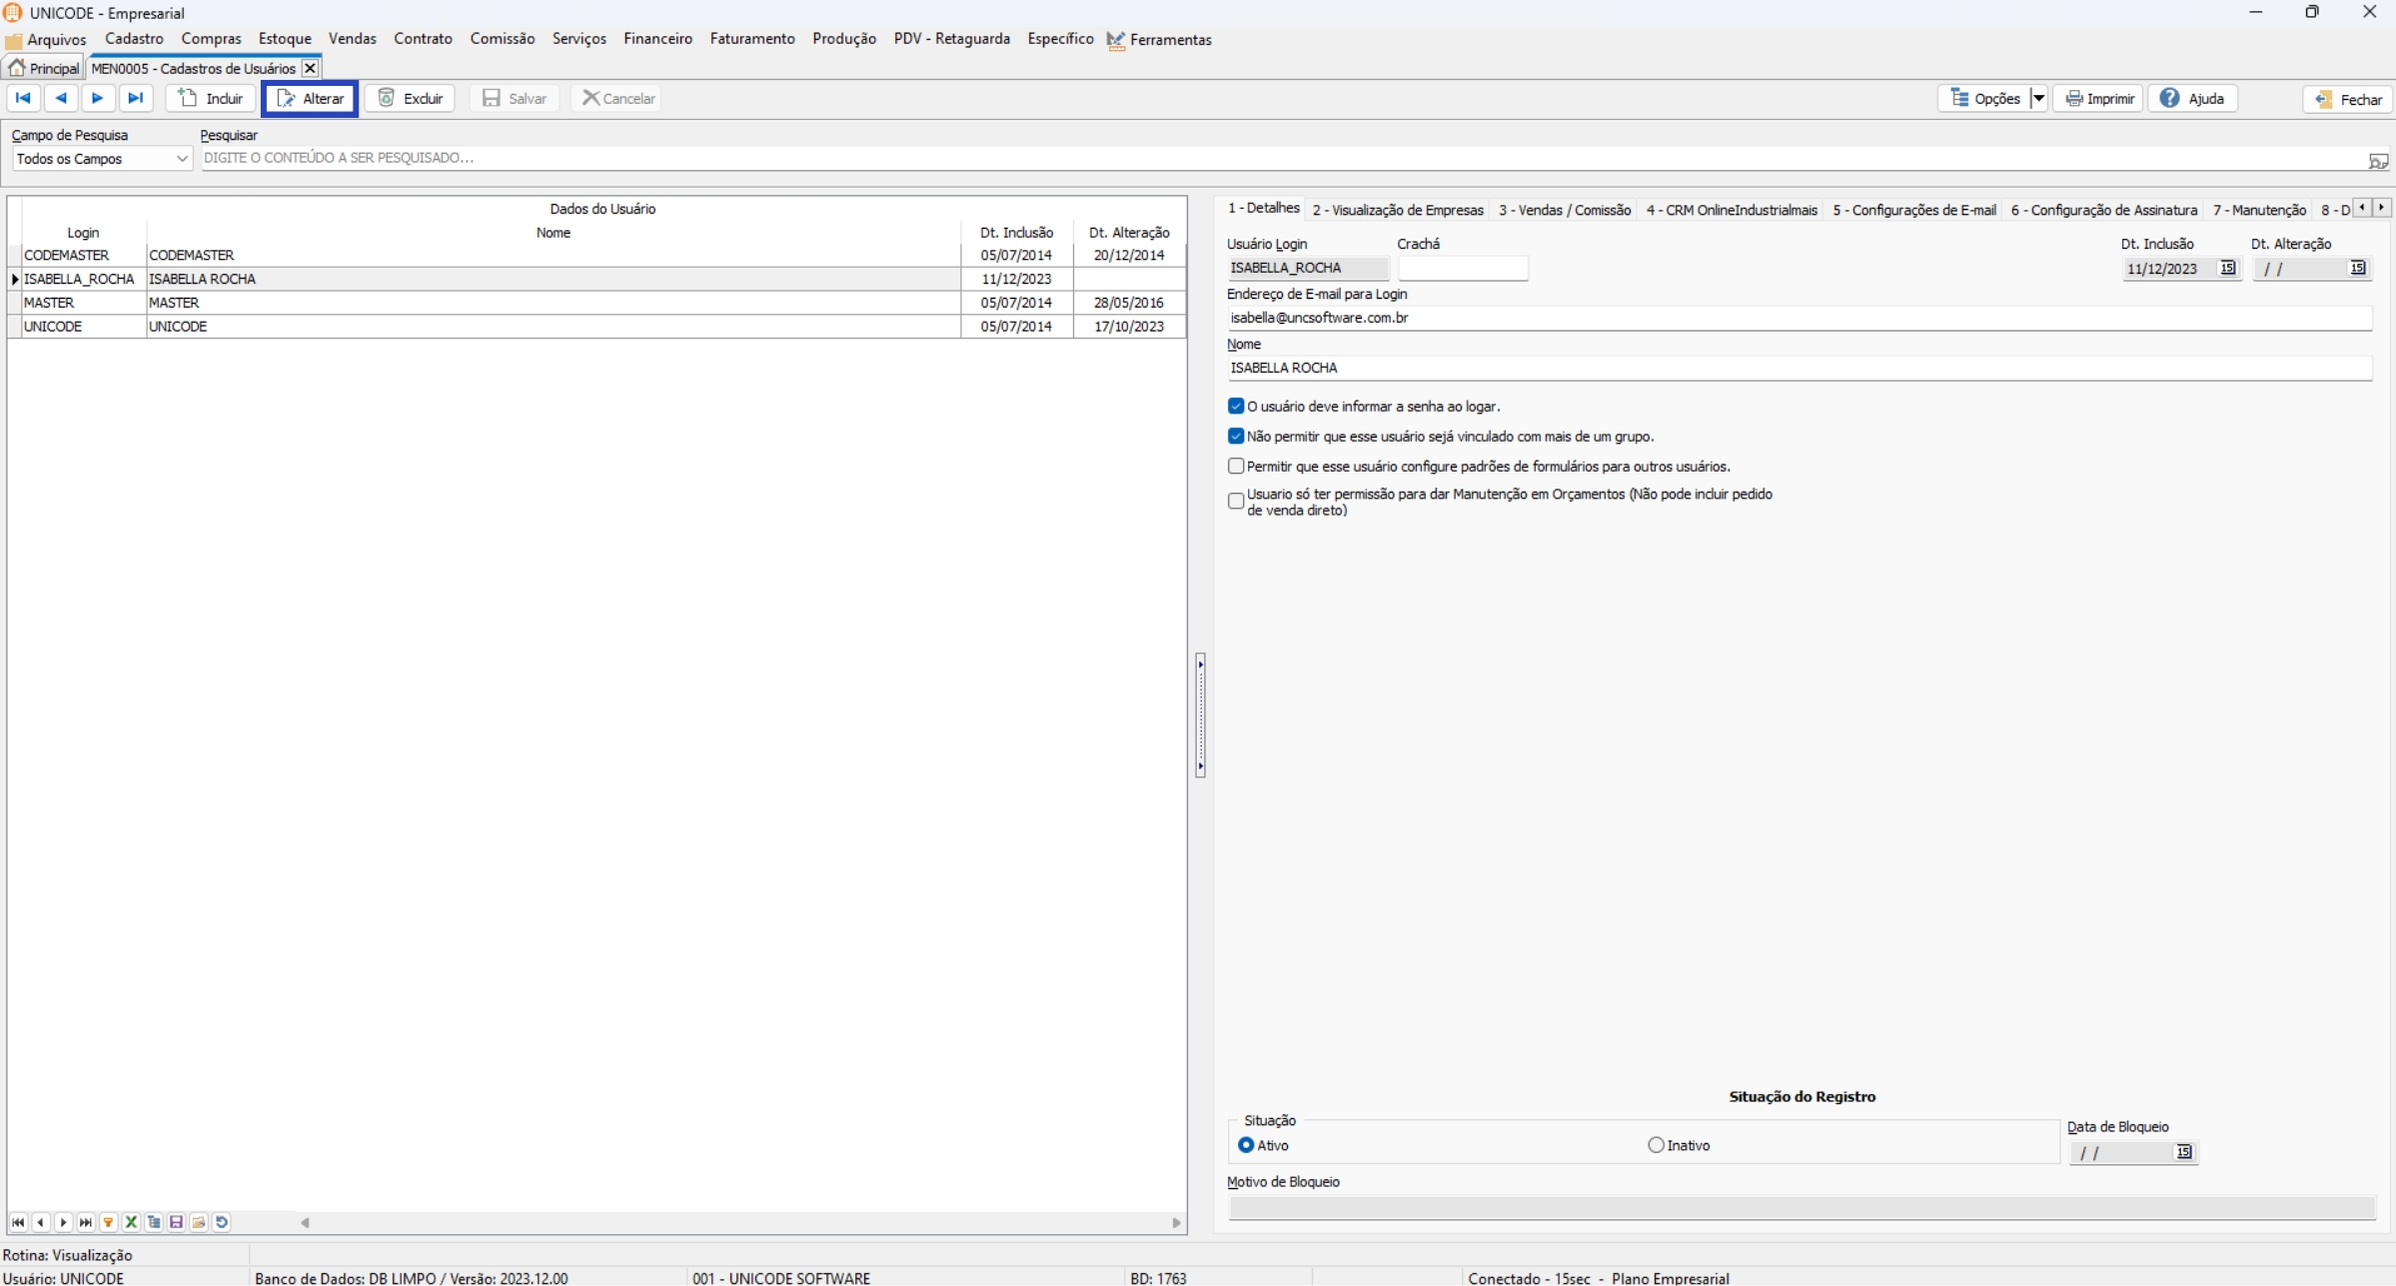Export grid with green Excel icon
Screen dimensions: 2396x1286
pos(131,1222)
